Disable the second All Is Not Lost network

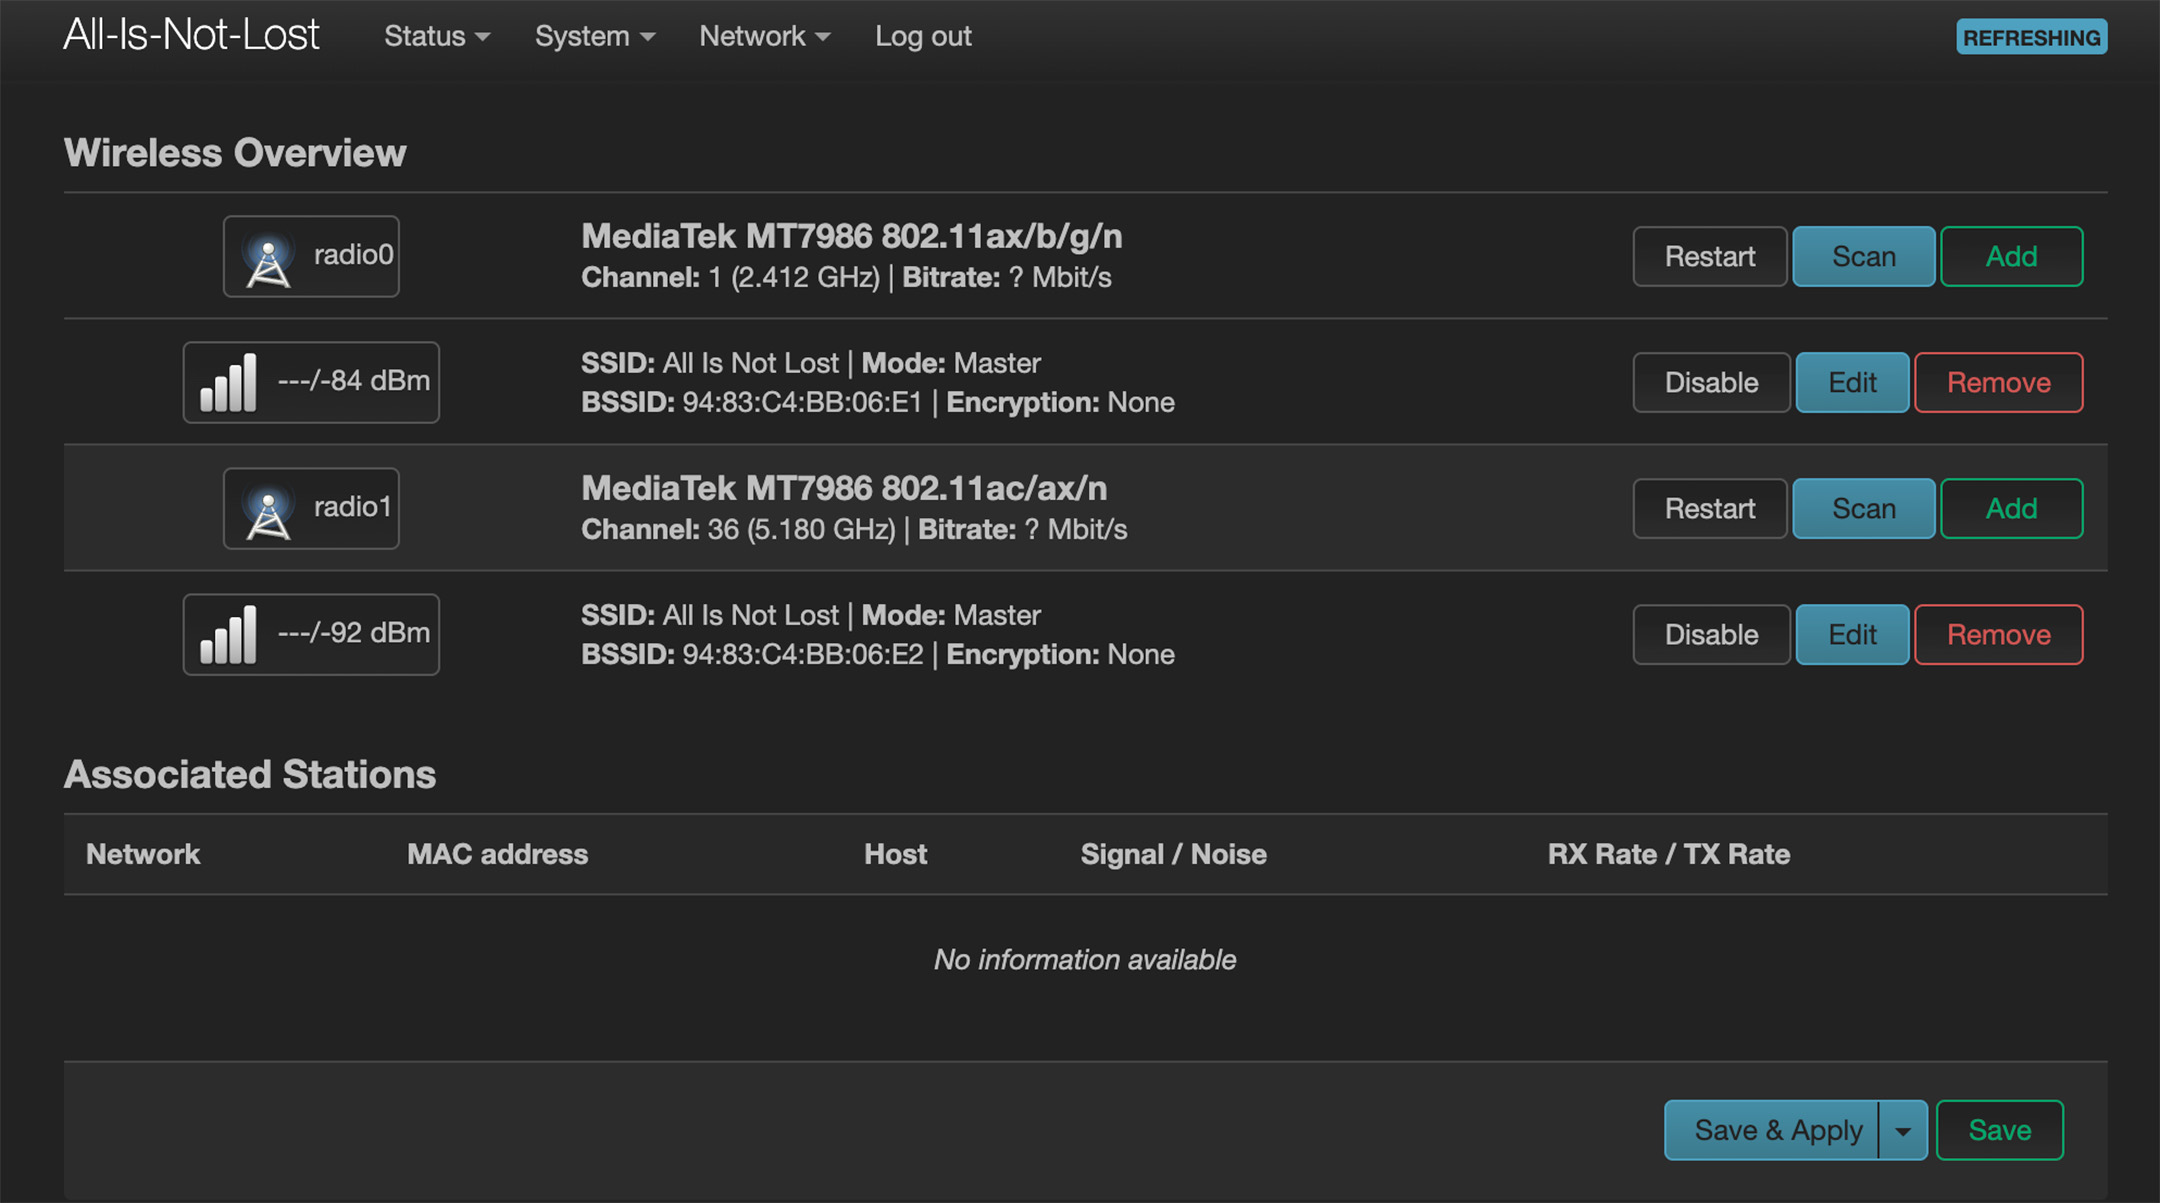pos(1710,634)
